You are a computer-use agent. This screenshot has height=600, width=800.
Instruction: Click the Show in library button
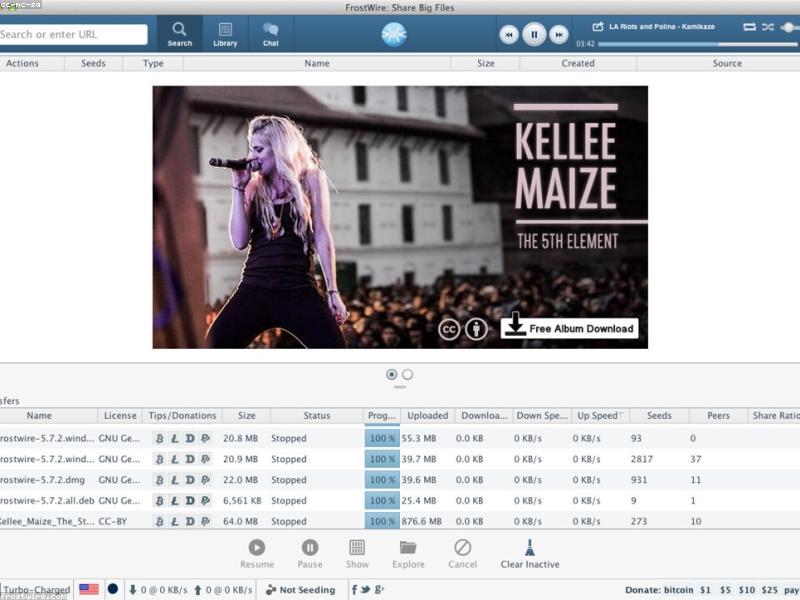click(357, 554)
